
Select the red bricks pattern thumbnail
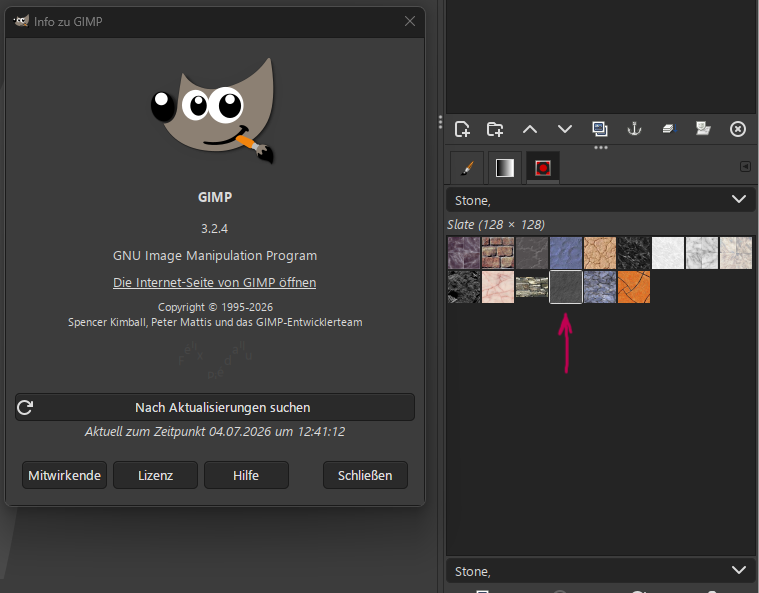pyautogui.click(x=498, y=253)
